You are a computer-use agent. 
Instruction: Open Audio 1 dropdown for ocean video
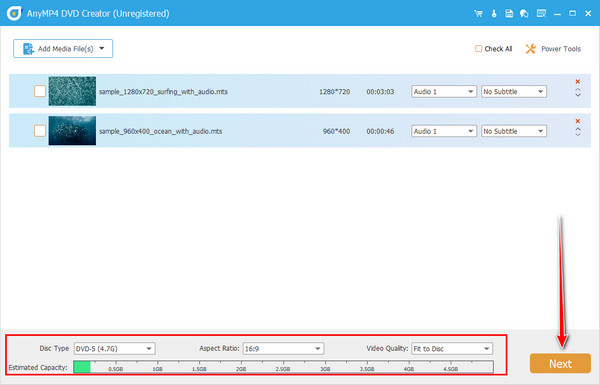(444, 131)
